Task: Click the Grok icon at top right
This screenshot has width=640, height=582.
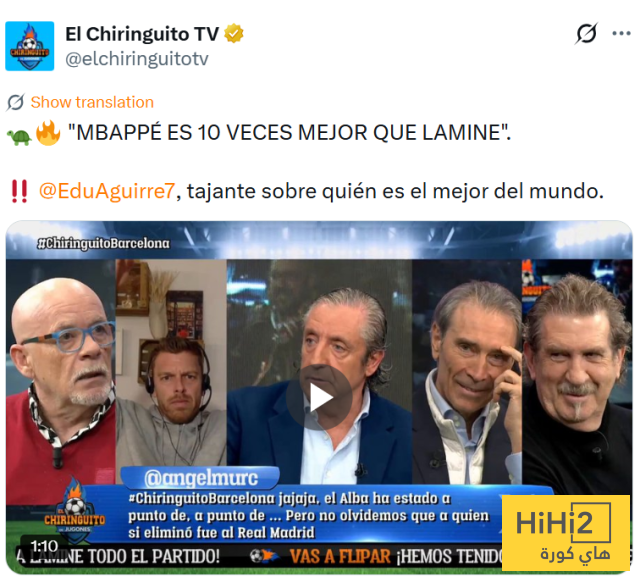Action: 587,33
